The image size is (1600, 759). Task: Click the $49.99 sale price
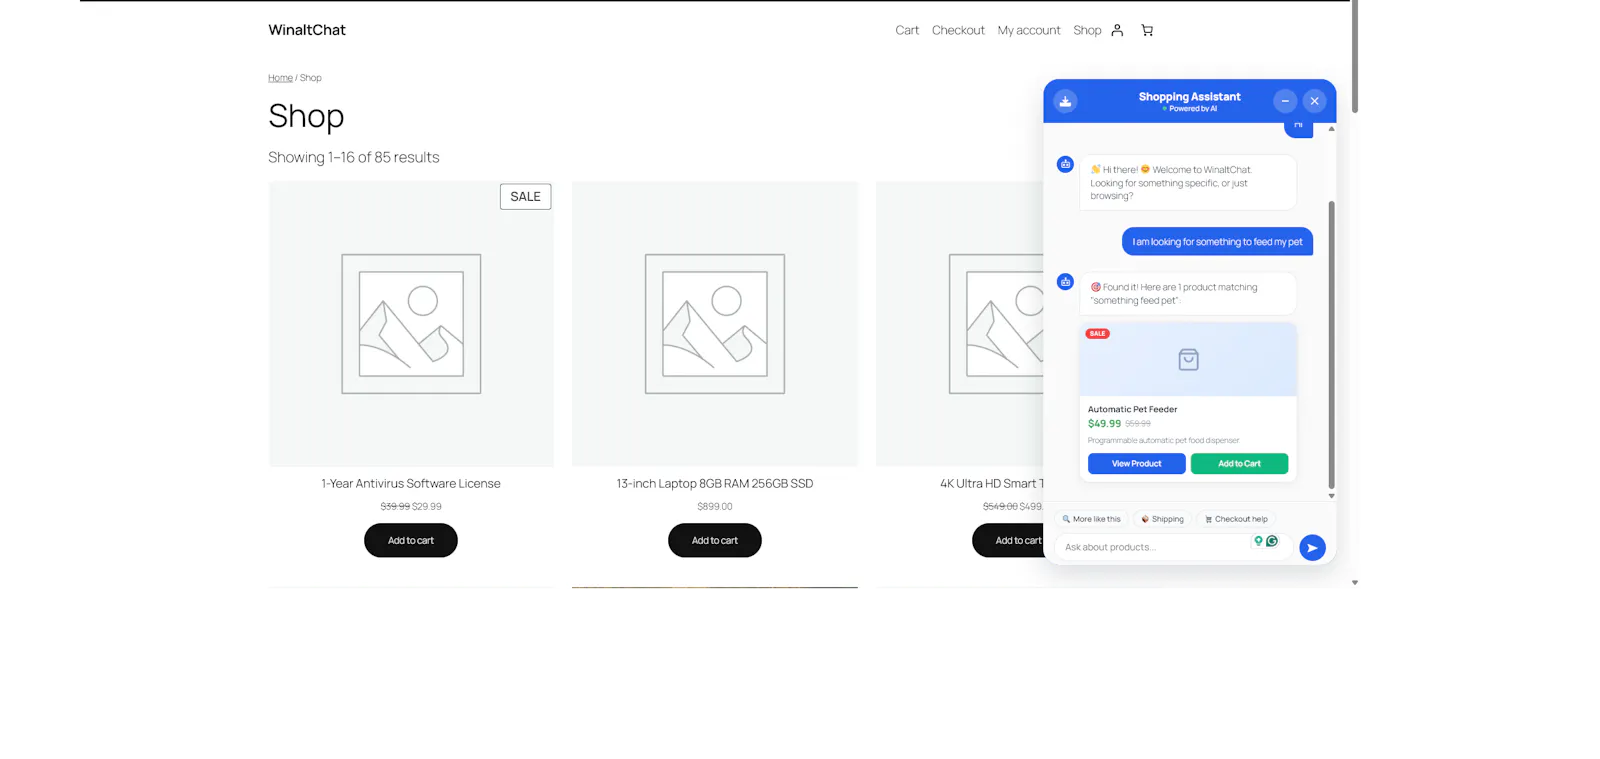click(1104, 424)
